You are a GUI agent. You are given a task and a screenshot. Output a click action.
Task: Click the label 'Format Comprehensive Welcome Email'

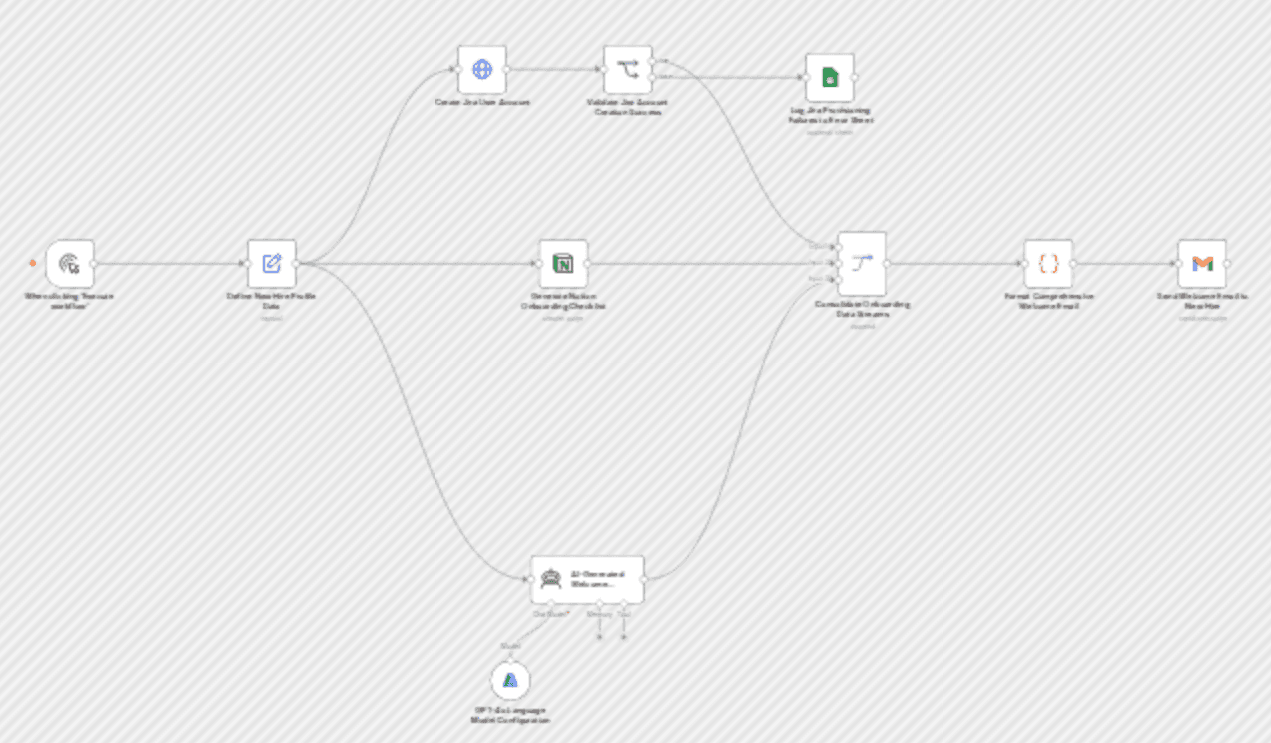point(1048,301)
